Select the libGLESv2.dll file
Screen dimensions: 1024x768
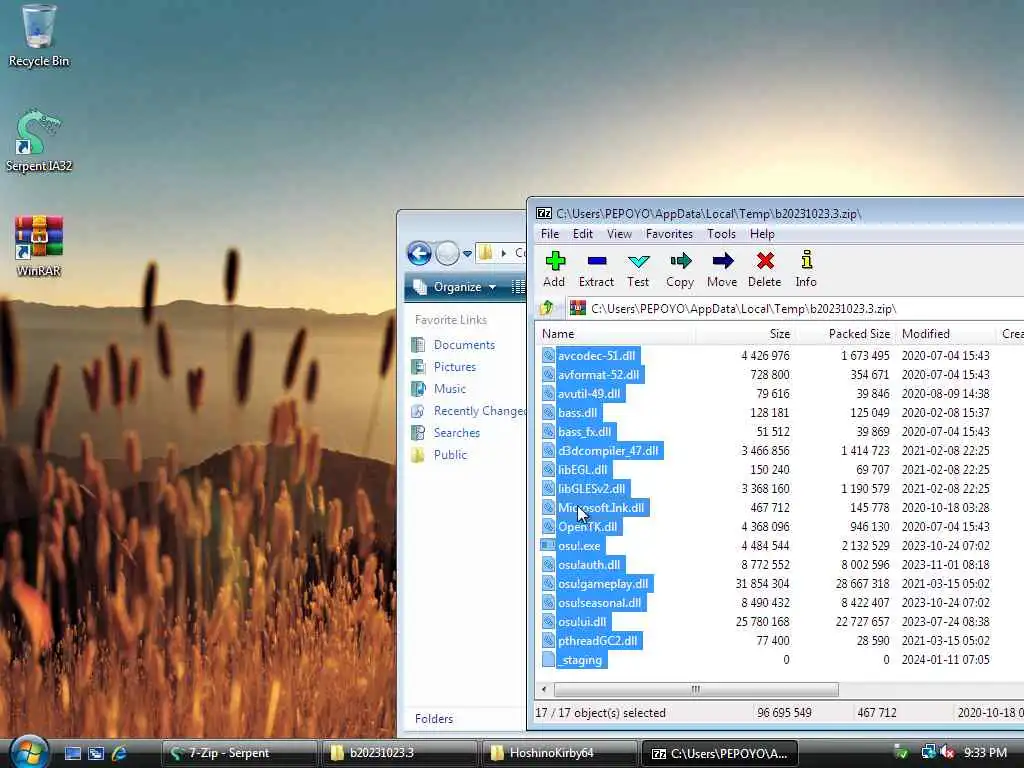(x=591, y=488)
